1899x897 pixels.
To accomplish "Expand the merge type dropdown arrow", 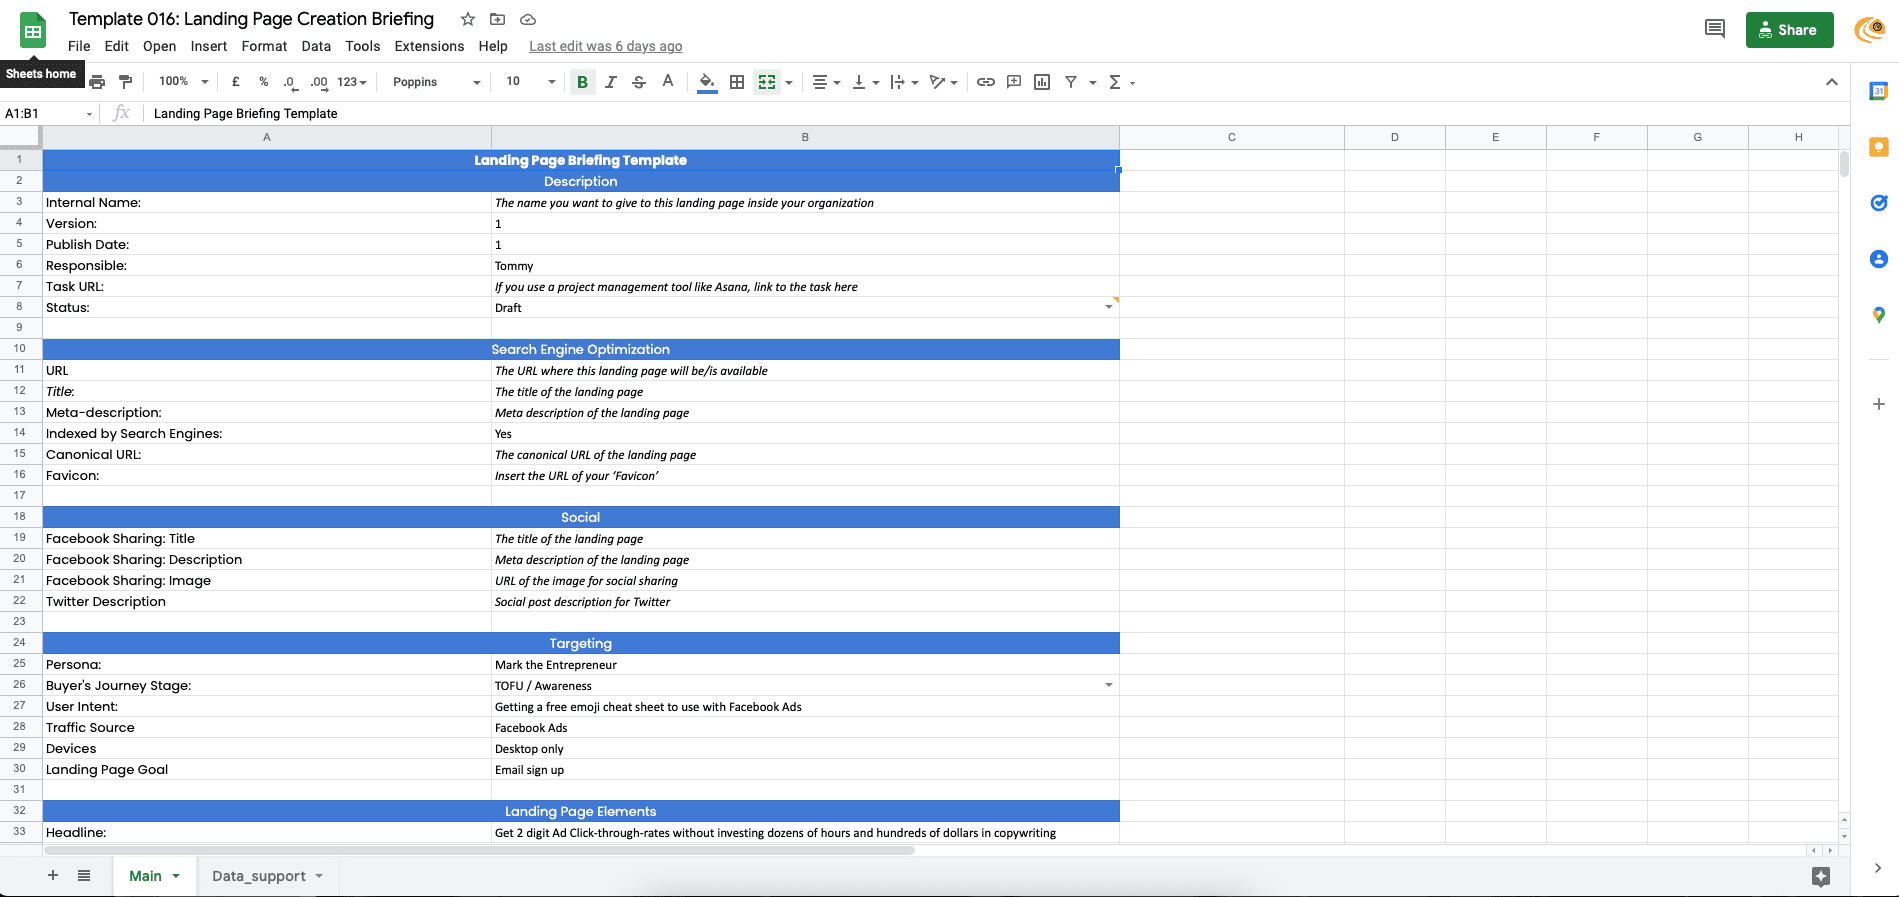I will coord(789,83).
